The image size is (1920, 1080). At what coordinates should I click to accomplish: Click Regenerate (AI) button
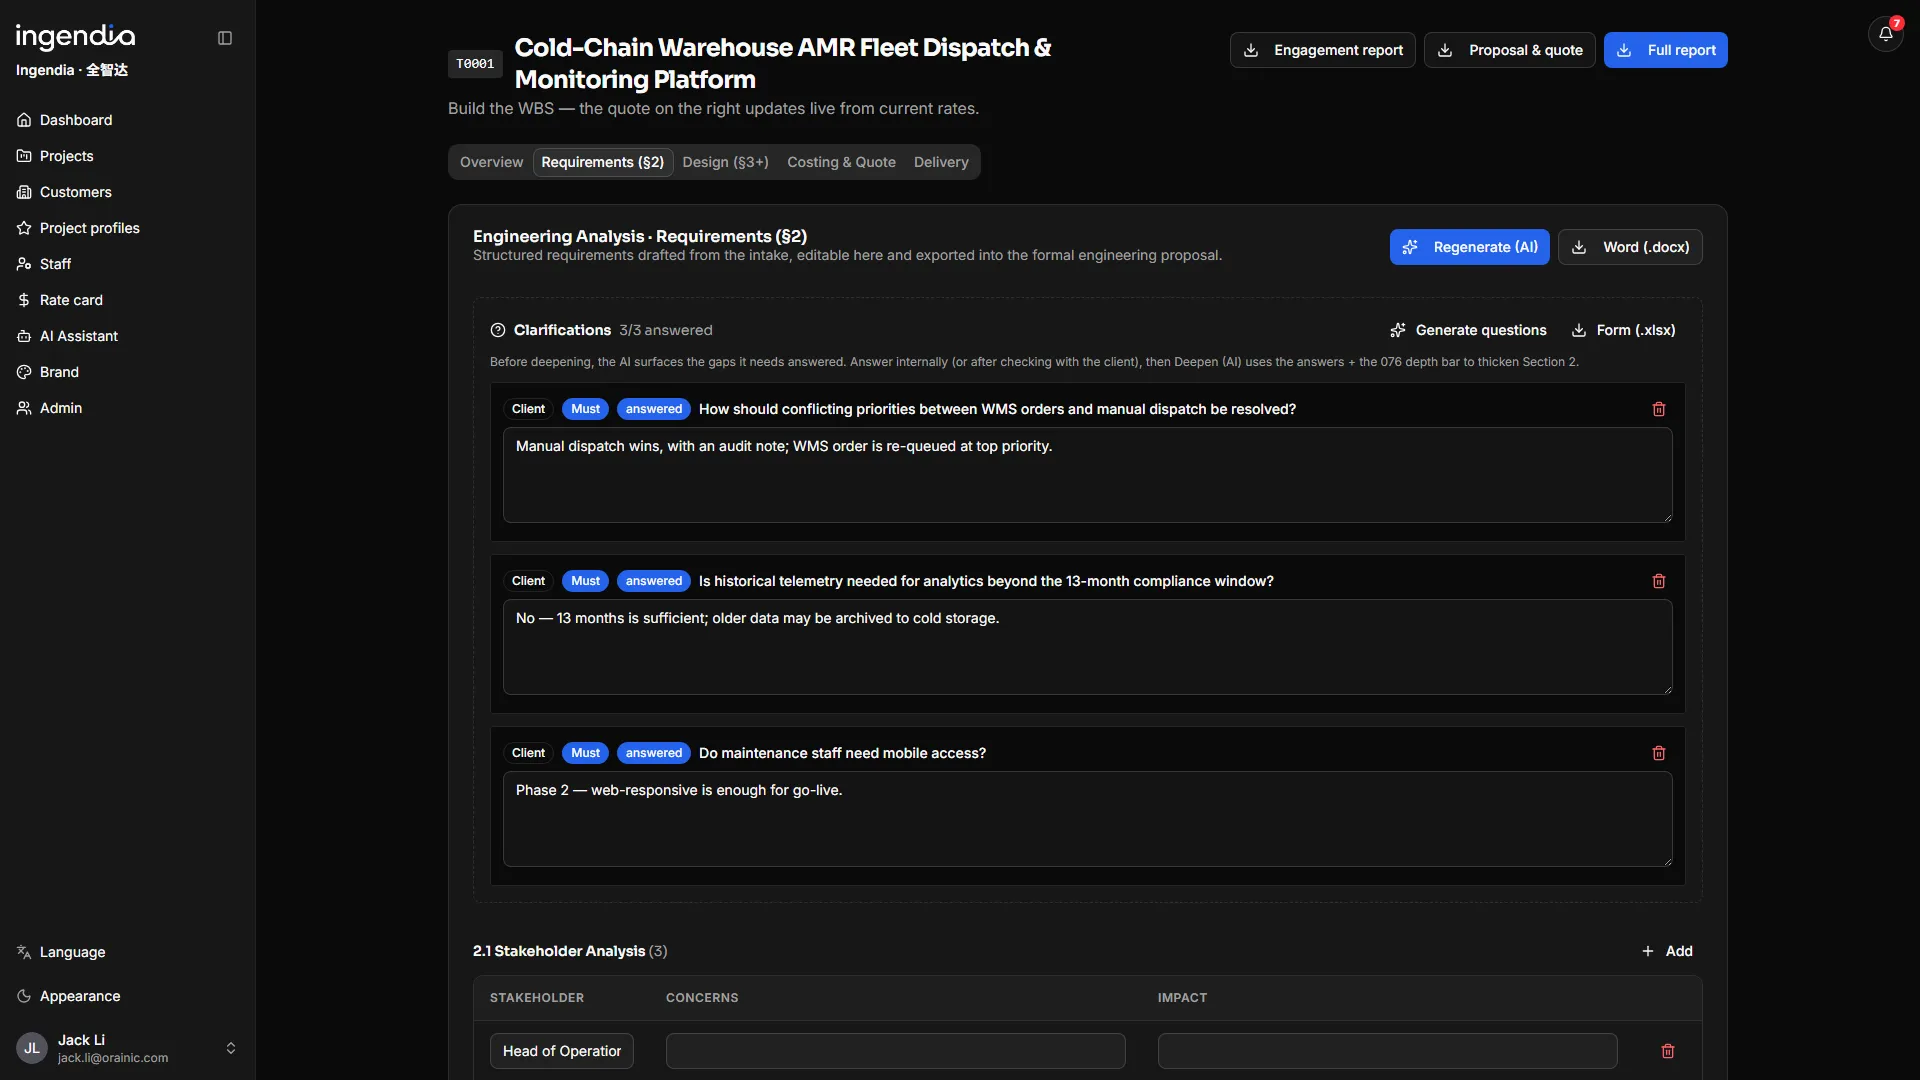[1470, 247]
